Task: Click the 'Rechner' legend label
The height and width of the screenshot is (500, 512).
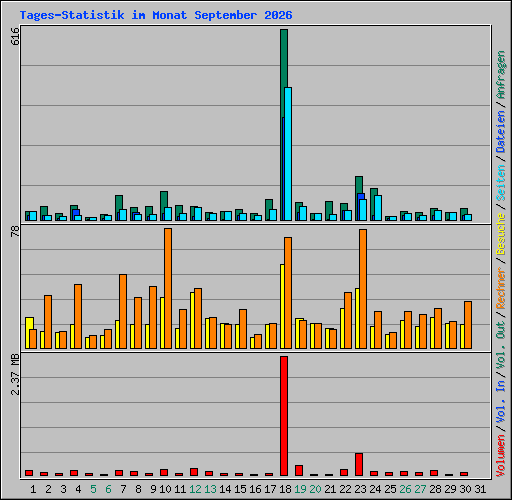Action: [501, 288]
